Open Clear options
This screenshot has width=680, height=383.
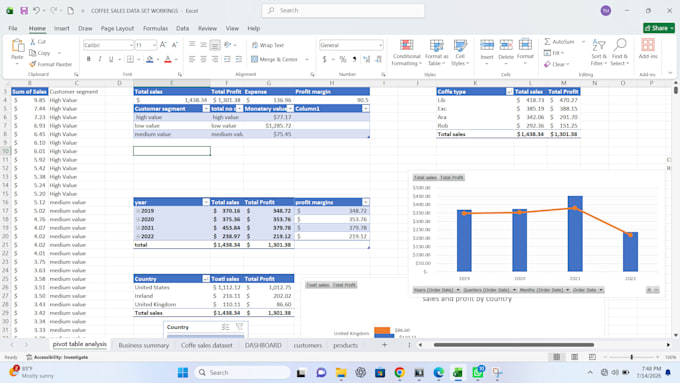pos(556,64)
